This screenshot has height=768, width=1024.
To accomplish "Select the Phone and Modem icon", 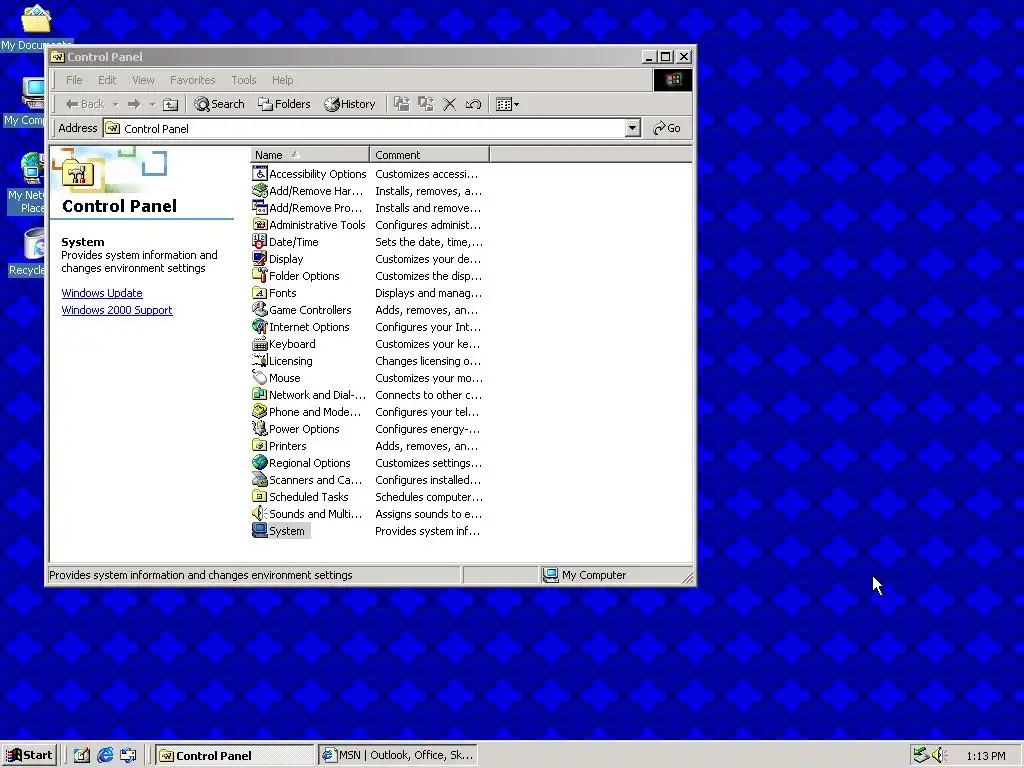I will (260, 411).
